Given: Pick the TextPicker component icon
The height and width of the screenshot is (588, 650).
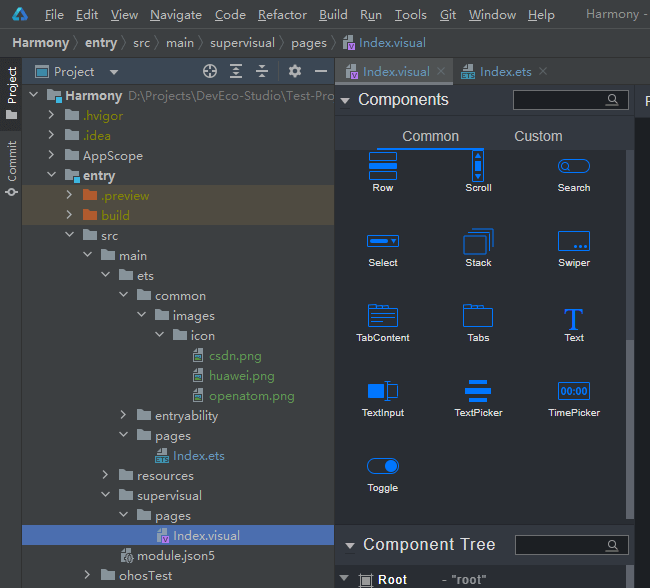Looking at the screenshot, I should click(x=478, y=391).
